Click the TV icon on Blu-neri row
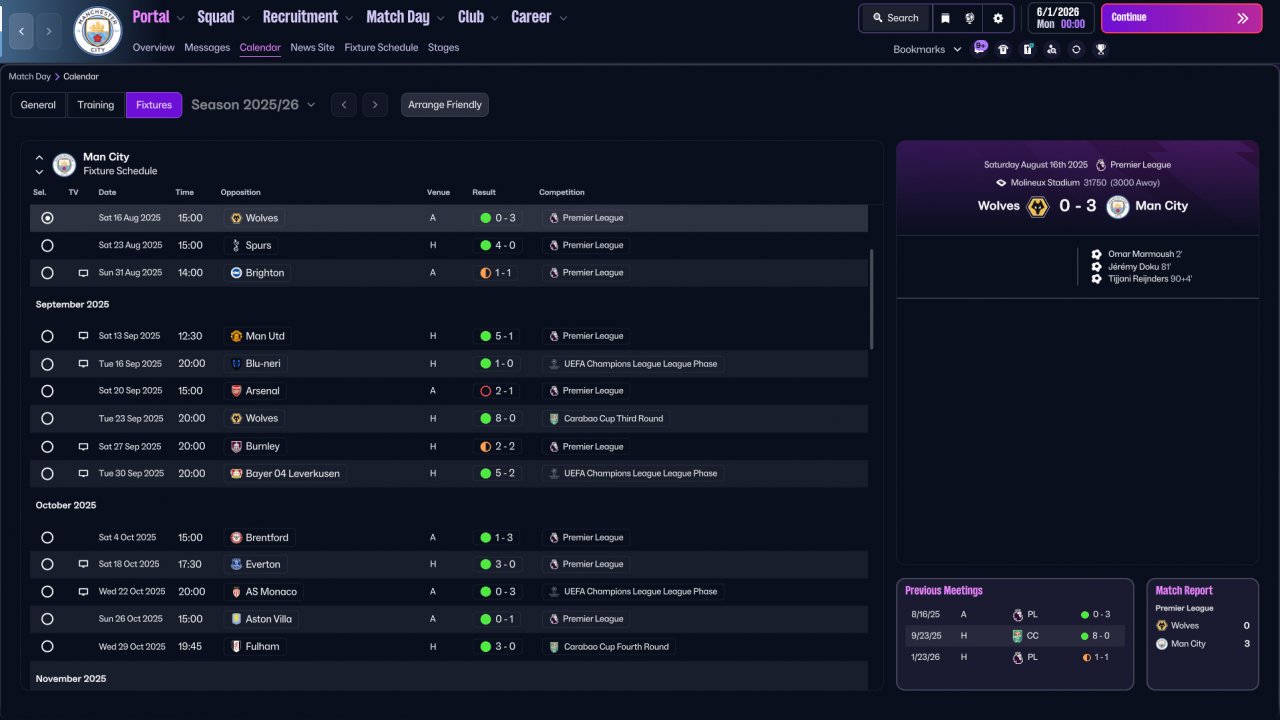The image size is (1280, 720). (83, 364)
